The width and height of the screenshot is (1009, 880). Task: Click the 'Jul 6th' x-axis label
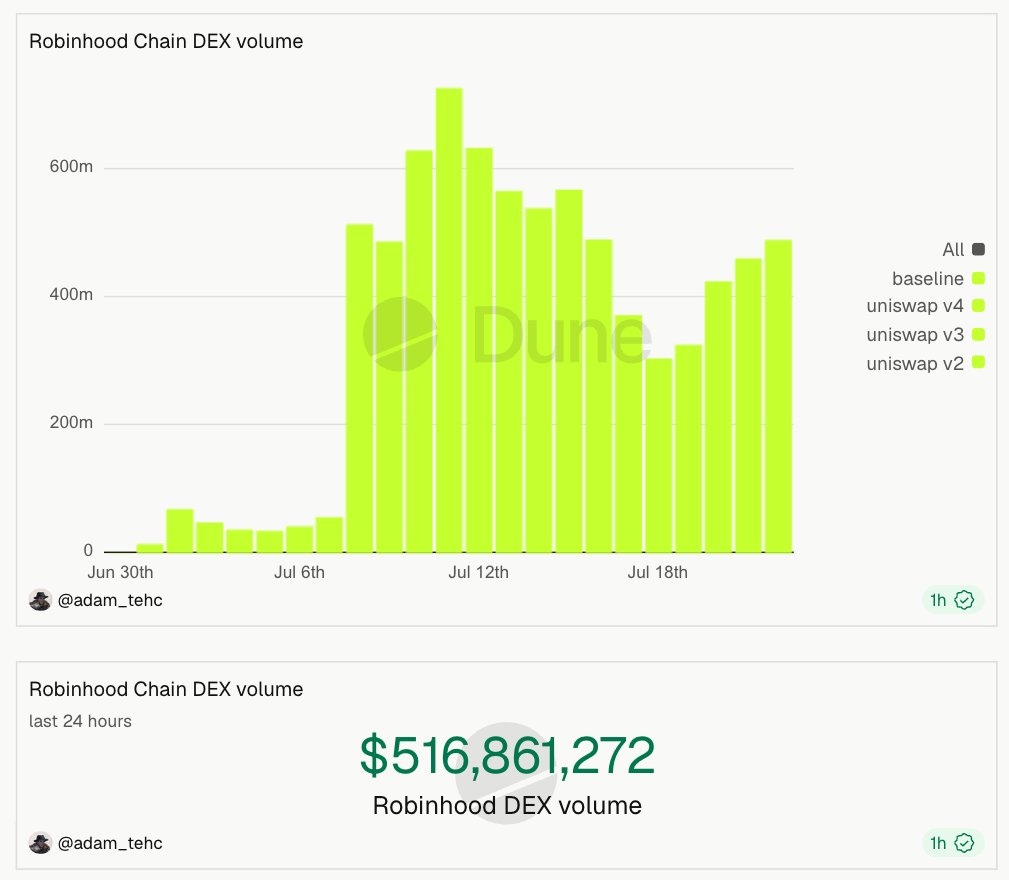[299, 572]
